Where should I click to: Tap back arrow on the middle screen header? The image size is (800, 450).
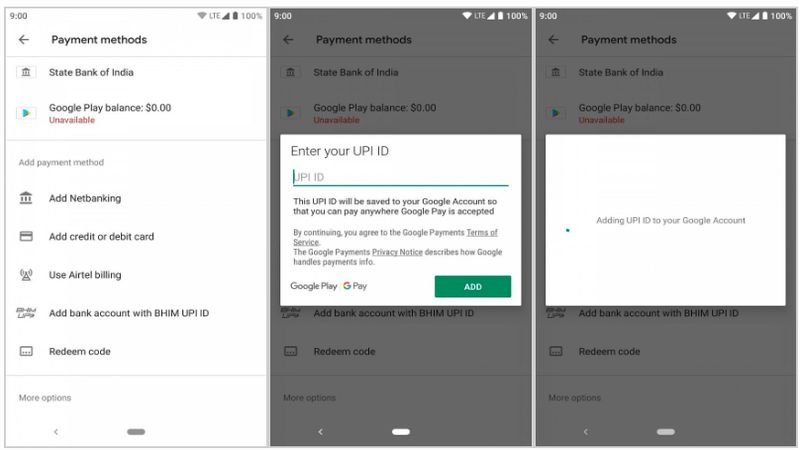pyautogui.click(x=288, y=40)
